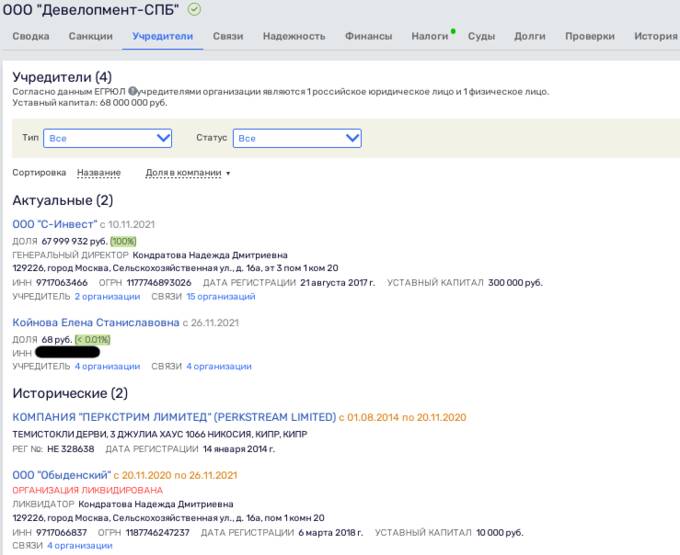Open 15 организаций connections link

(221, 297)
